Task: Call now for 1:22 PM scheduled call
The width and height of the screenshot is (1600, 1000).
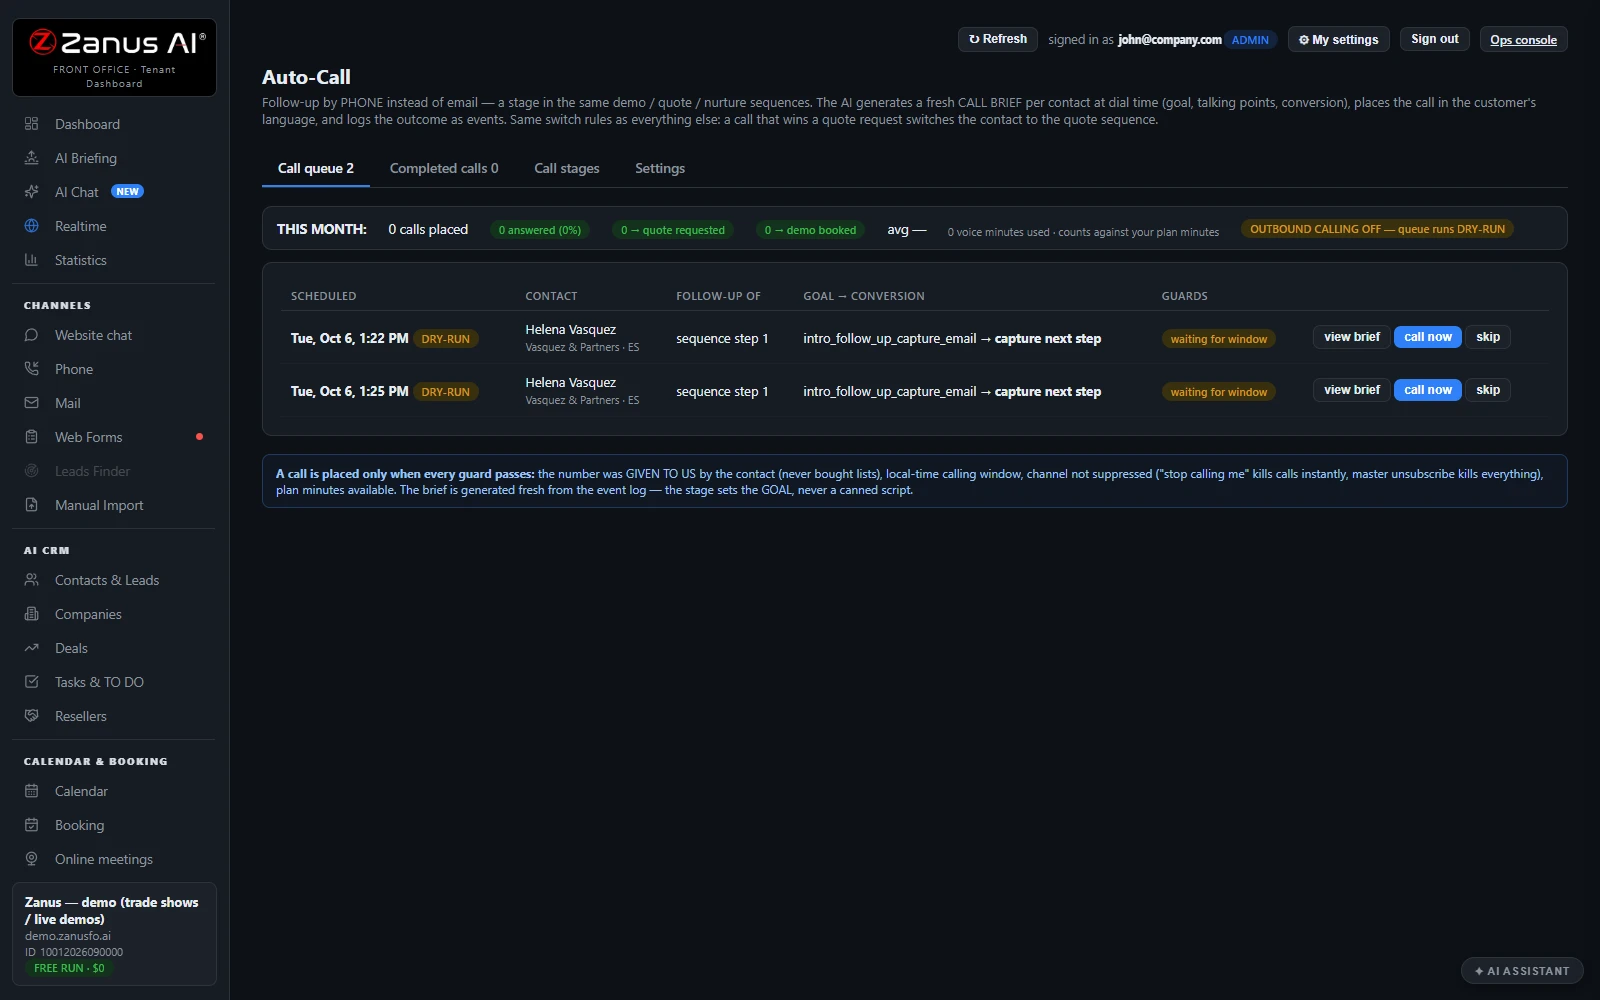Action: 1428,337
